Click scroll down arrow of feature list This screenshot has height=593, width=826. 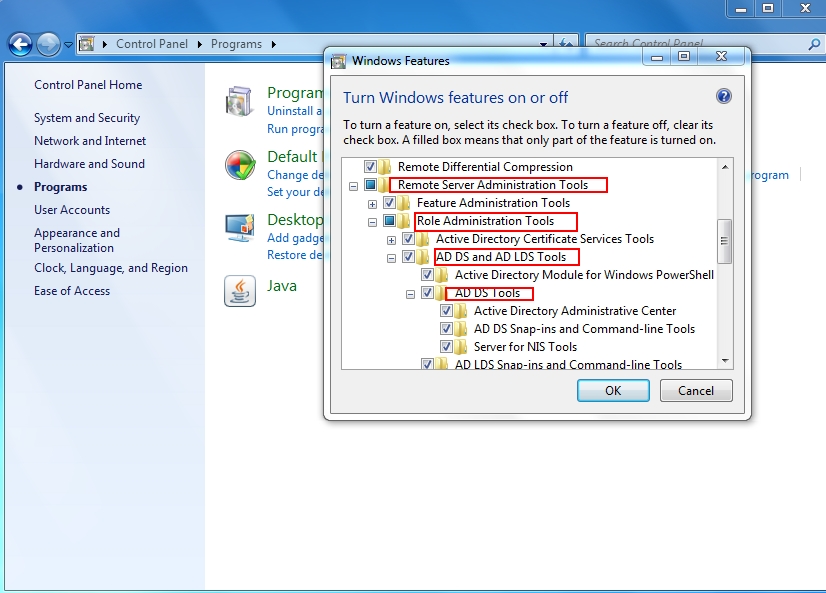click(x=725, y=361)
